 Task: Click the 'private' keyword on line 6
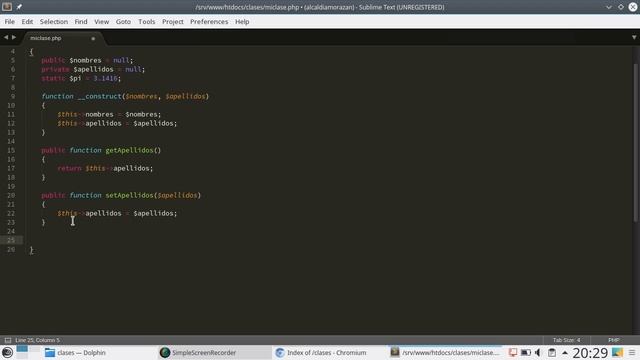coord(55,69)
